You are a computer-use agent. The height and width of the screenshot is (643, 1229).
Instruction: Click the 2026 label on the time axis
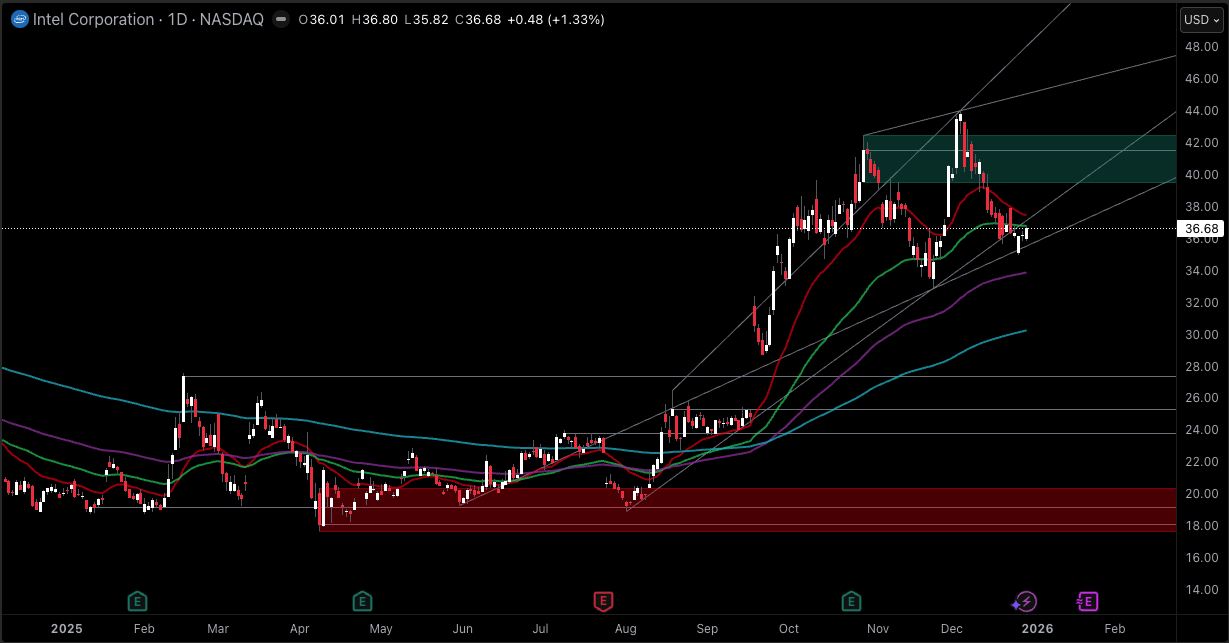[1037, 628]
